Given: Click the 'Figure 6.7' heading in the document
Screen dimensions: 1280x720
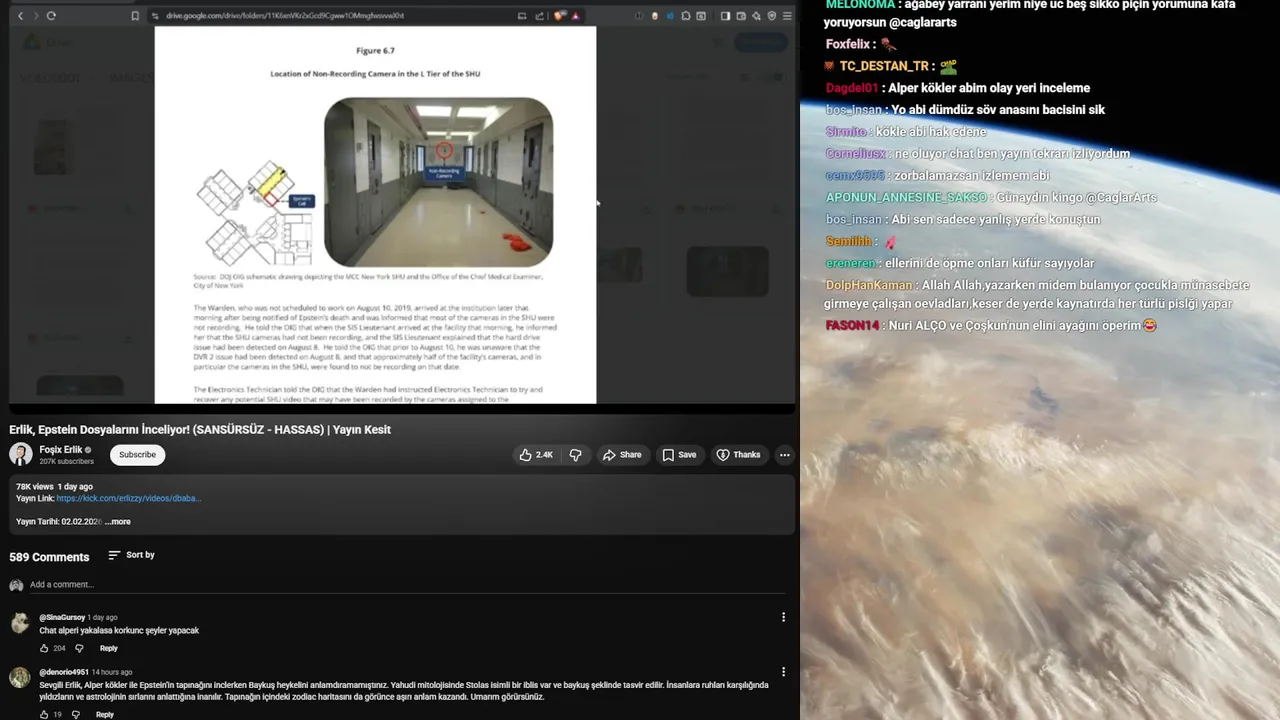Looking at the screenshot, I should 375,50.
